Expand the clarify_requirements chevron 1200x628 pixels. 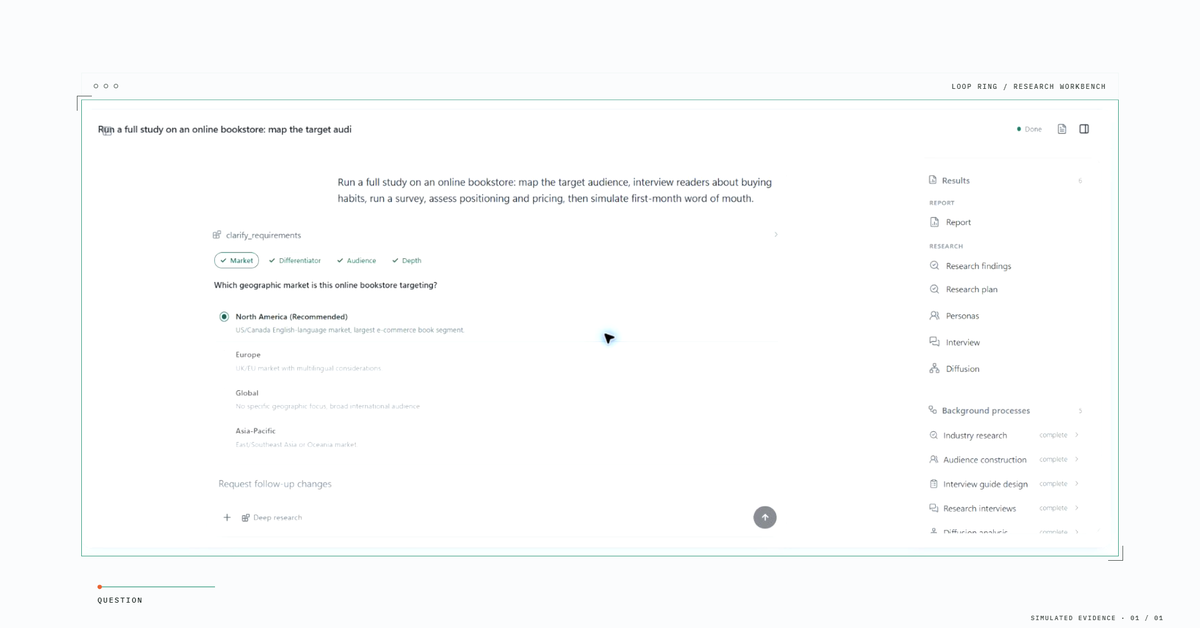(776, 235)
